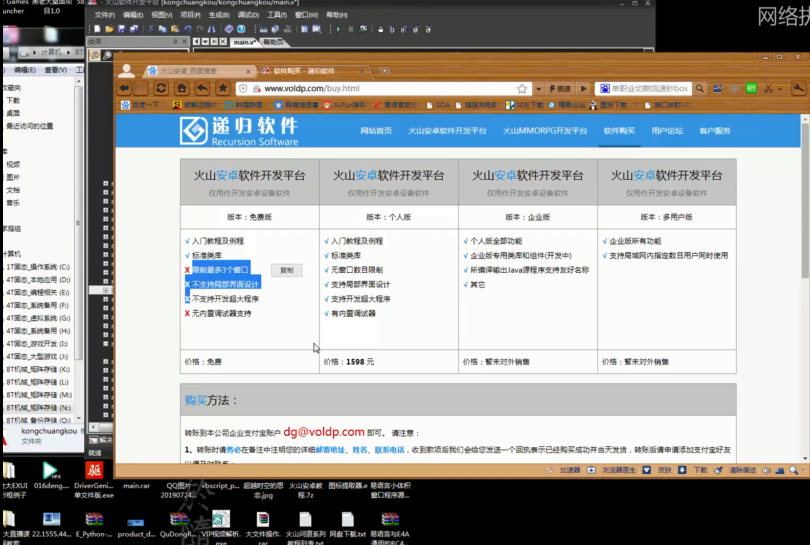Click the browser refresh button

[x=161, y=88]
